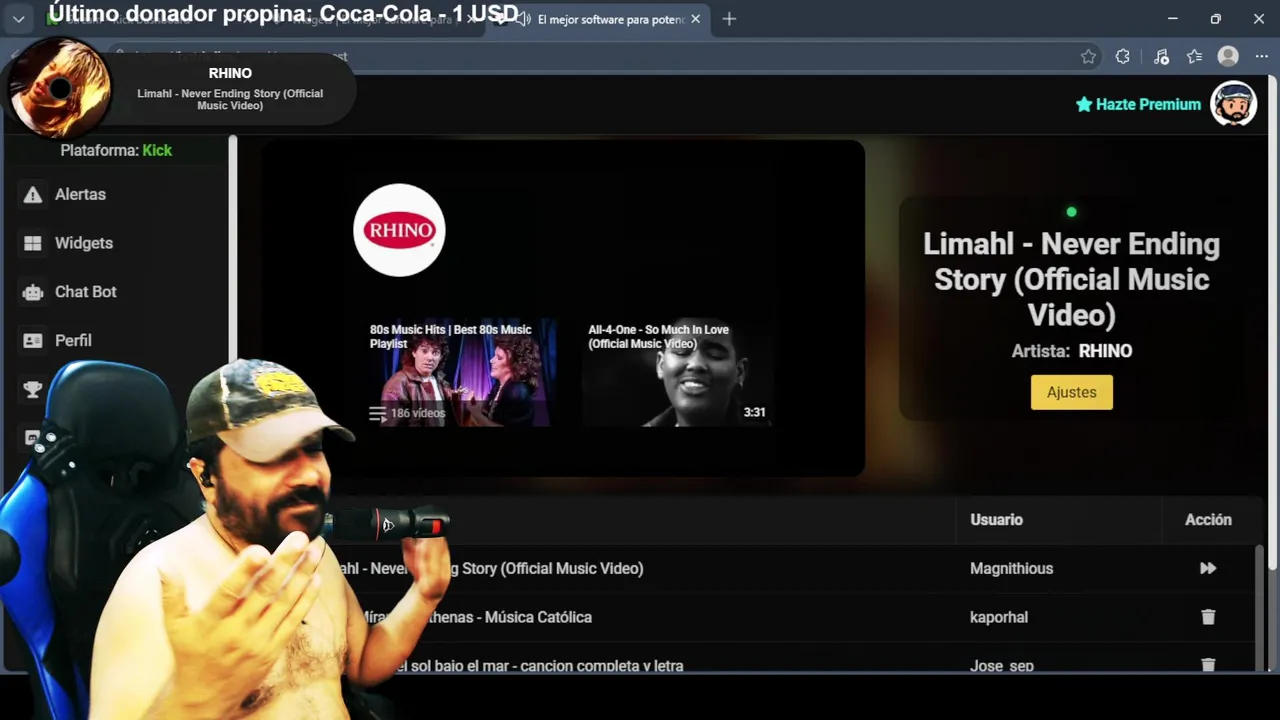Open the browser profile icon

[x=1228, y=57]
